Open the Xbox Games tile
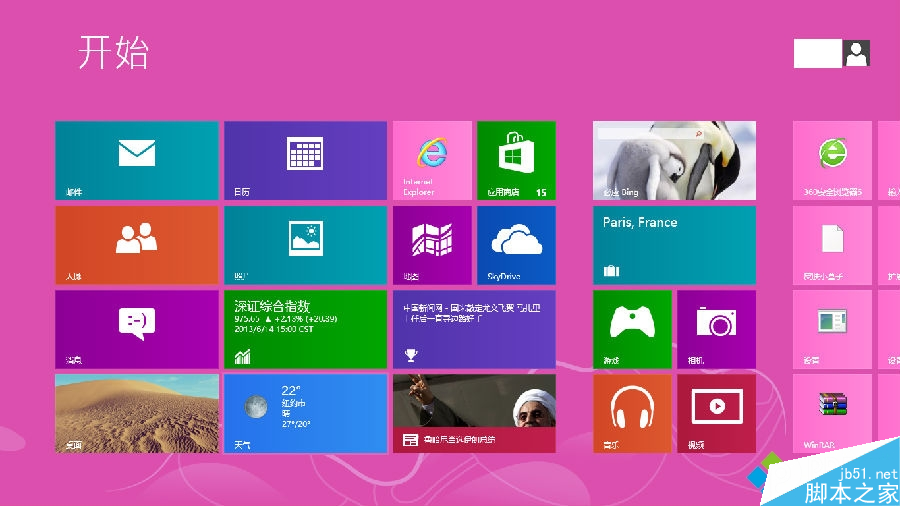Viewport: 900px width, 506px height. 632,328
